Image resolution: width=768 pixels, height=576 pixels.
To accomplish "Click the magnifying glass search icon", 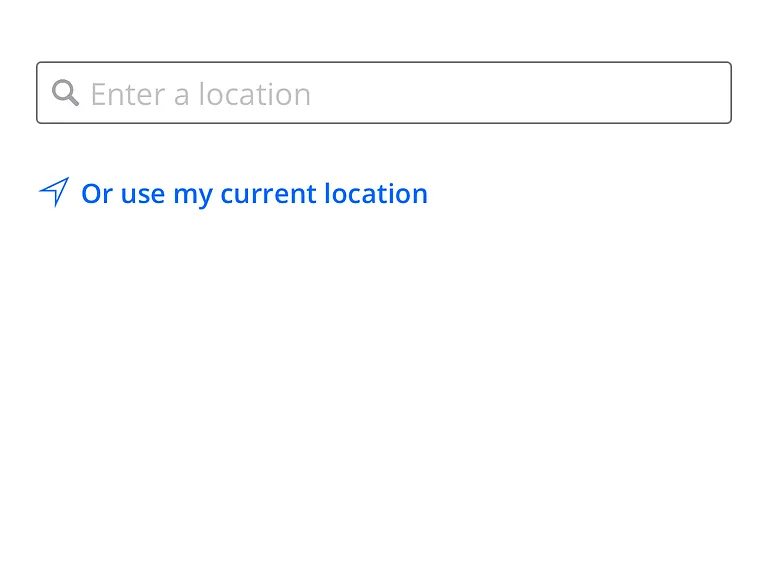I will [x=65, y=93].
